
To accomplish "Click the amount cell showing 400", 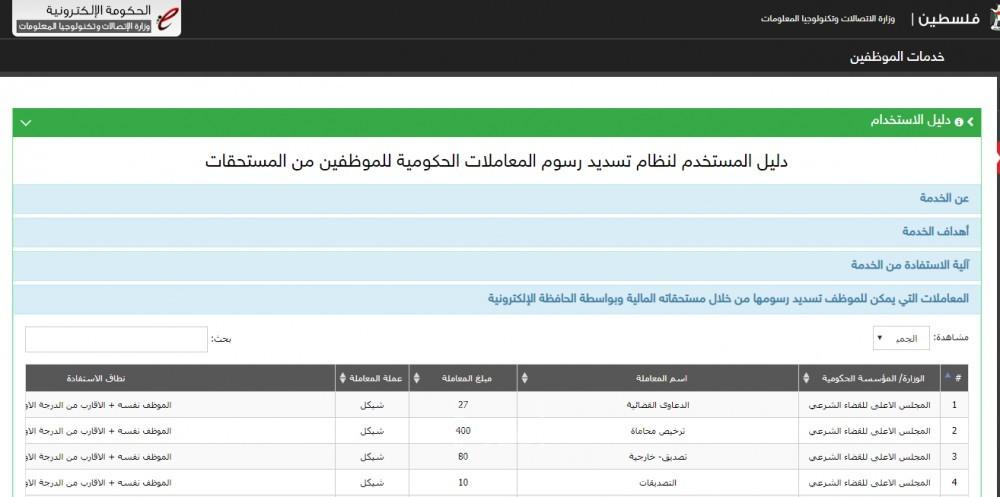I will (463, 431).
